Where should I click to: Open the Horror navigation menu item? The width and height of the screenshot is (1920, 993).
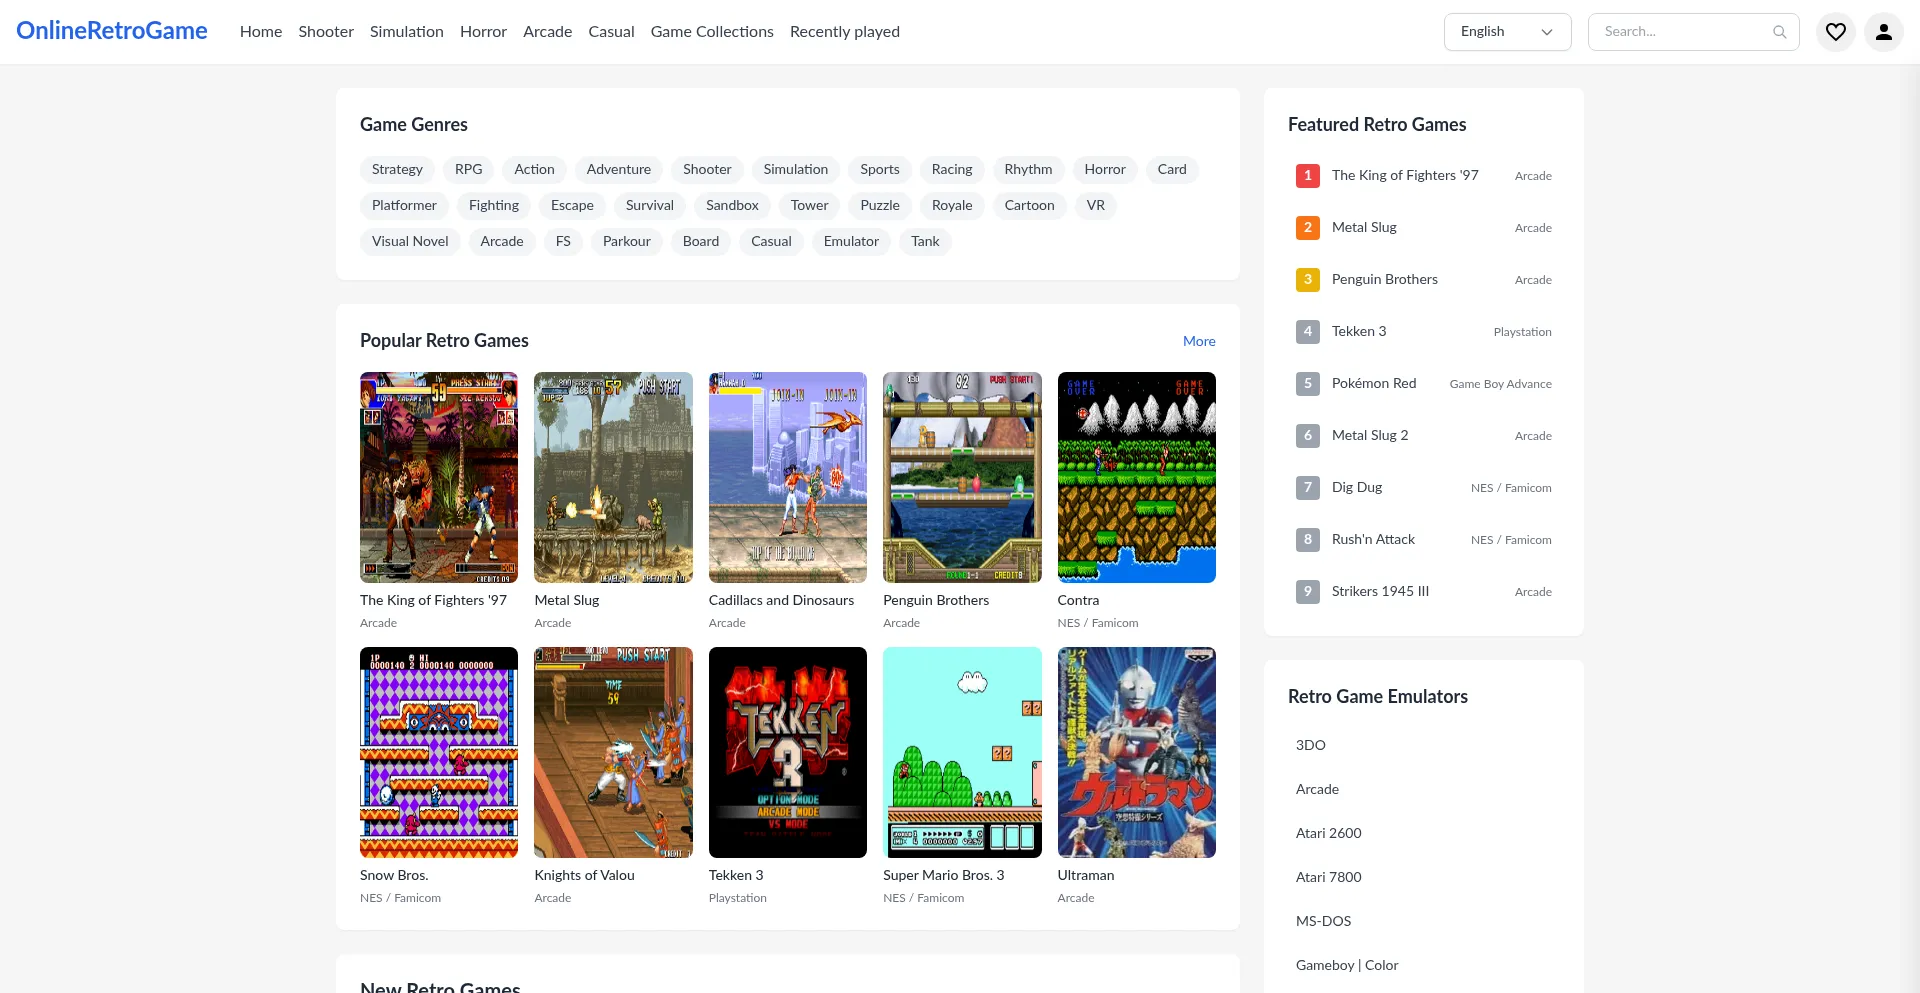[484, 32]
